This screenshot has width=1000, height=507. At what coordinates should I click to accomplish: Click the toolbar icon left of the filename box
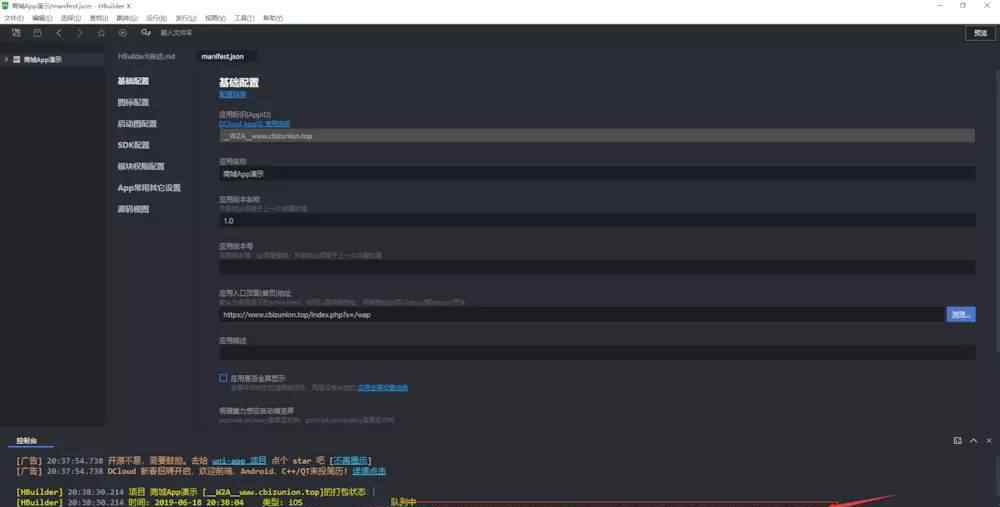(145, 33)
